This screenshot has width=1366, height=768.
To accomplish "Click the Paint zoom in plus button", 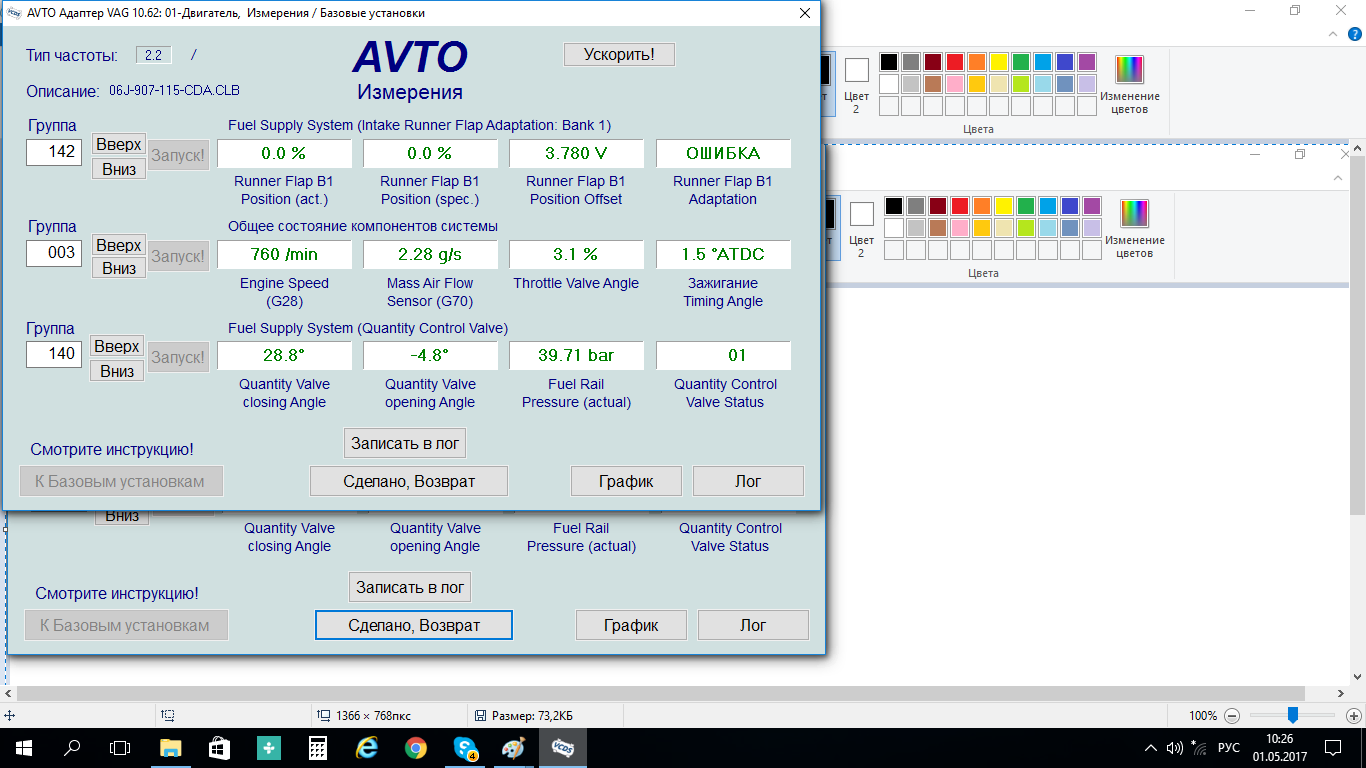I will (1354, 716).
